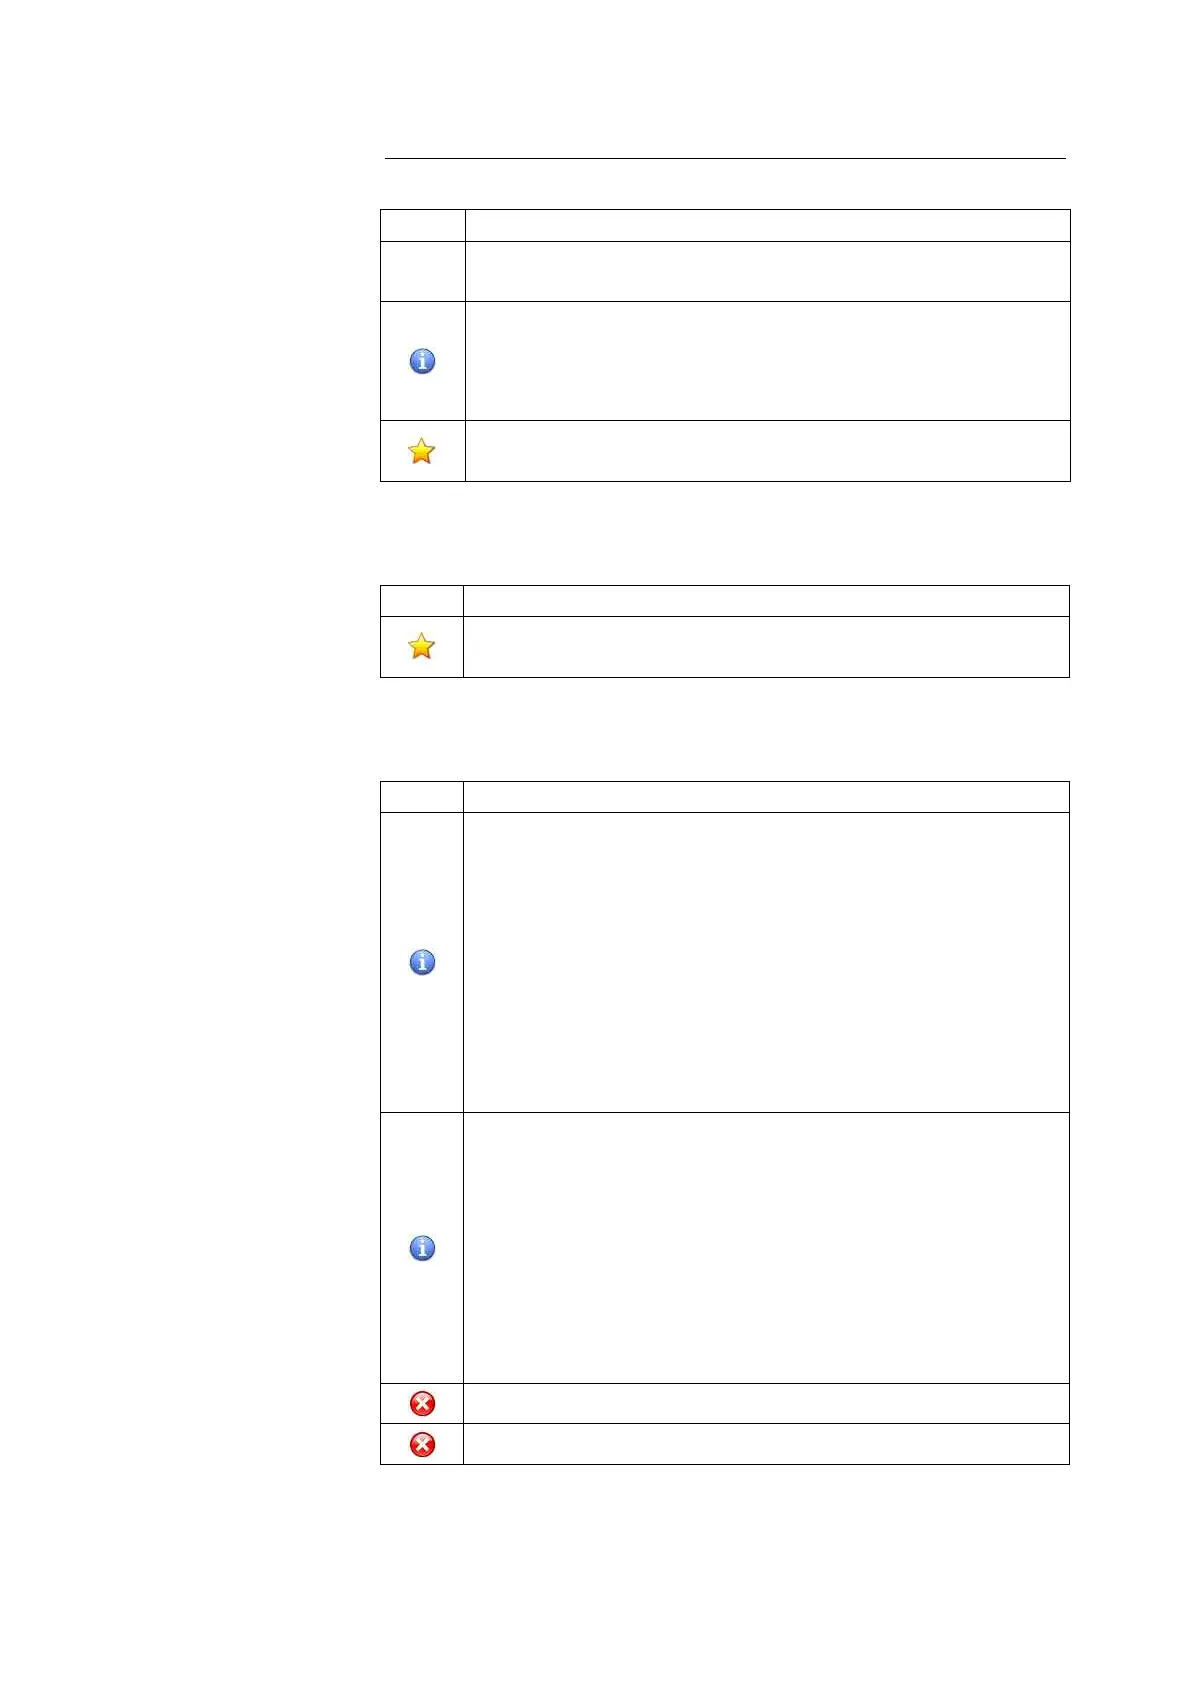Click the large cell beside the bottom table's upper info icon
The image size is (1190, 1684).
pos(766,962)
